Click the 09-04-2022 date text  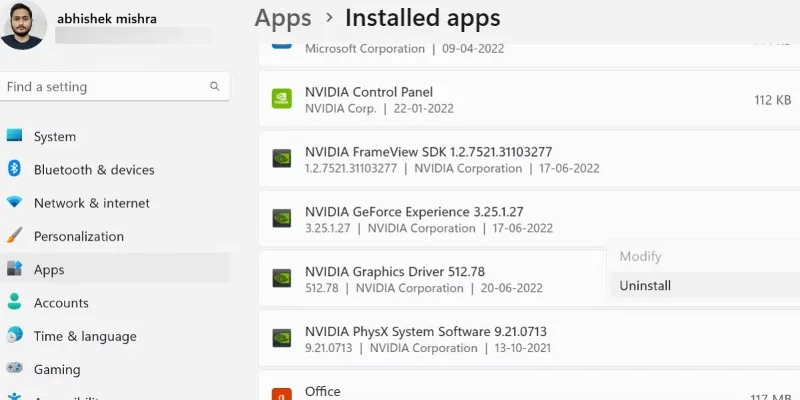[473, 49]
